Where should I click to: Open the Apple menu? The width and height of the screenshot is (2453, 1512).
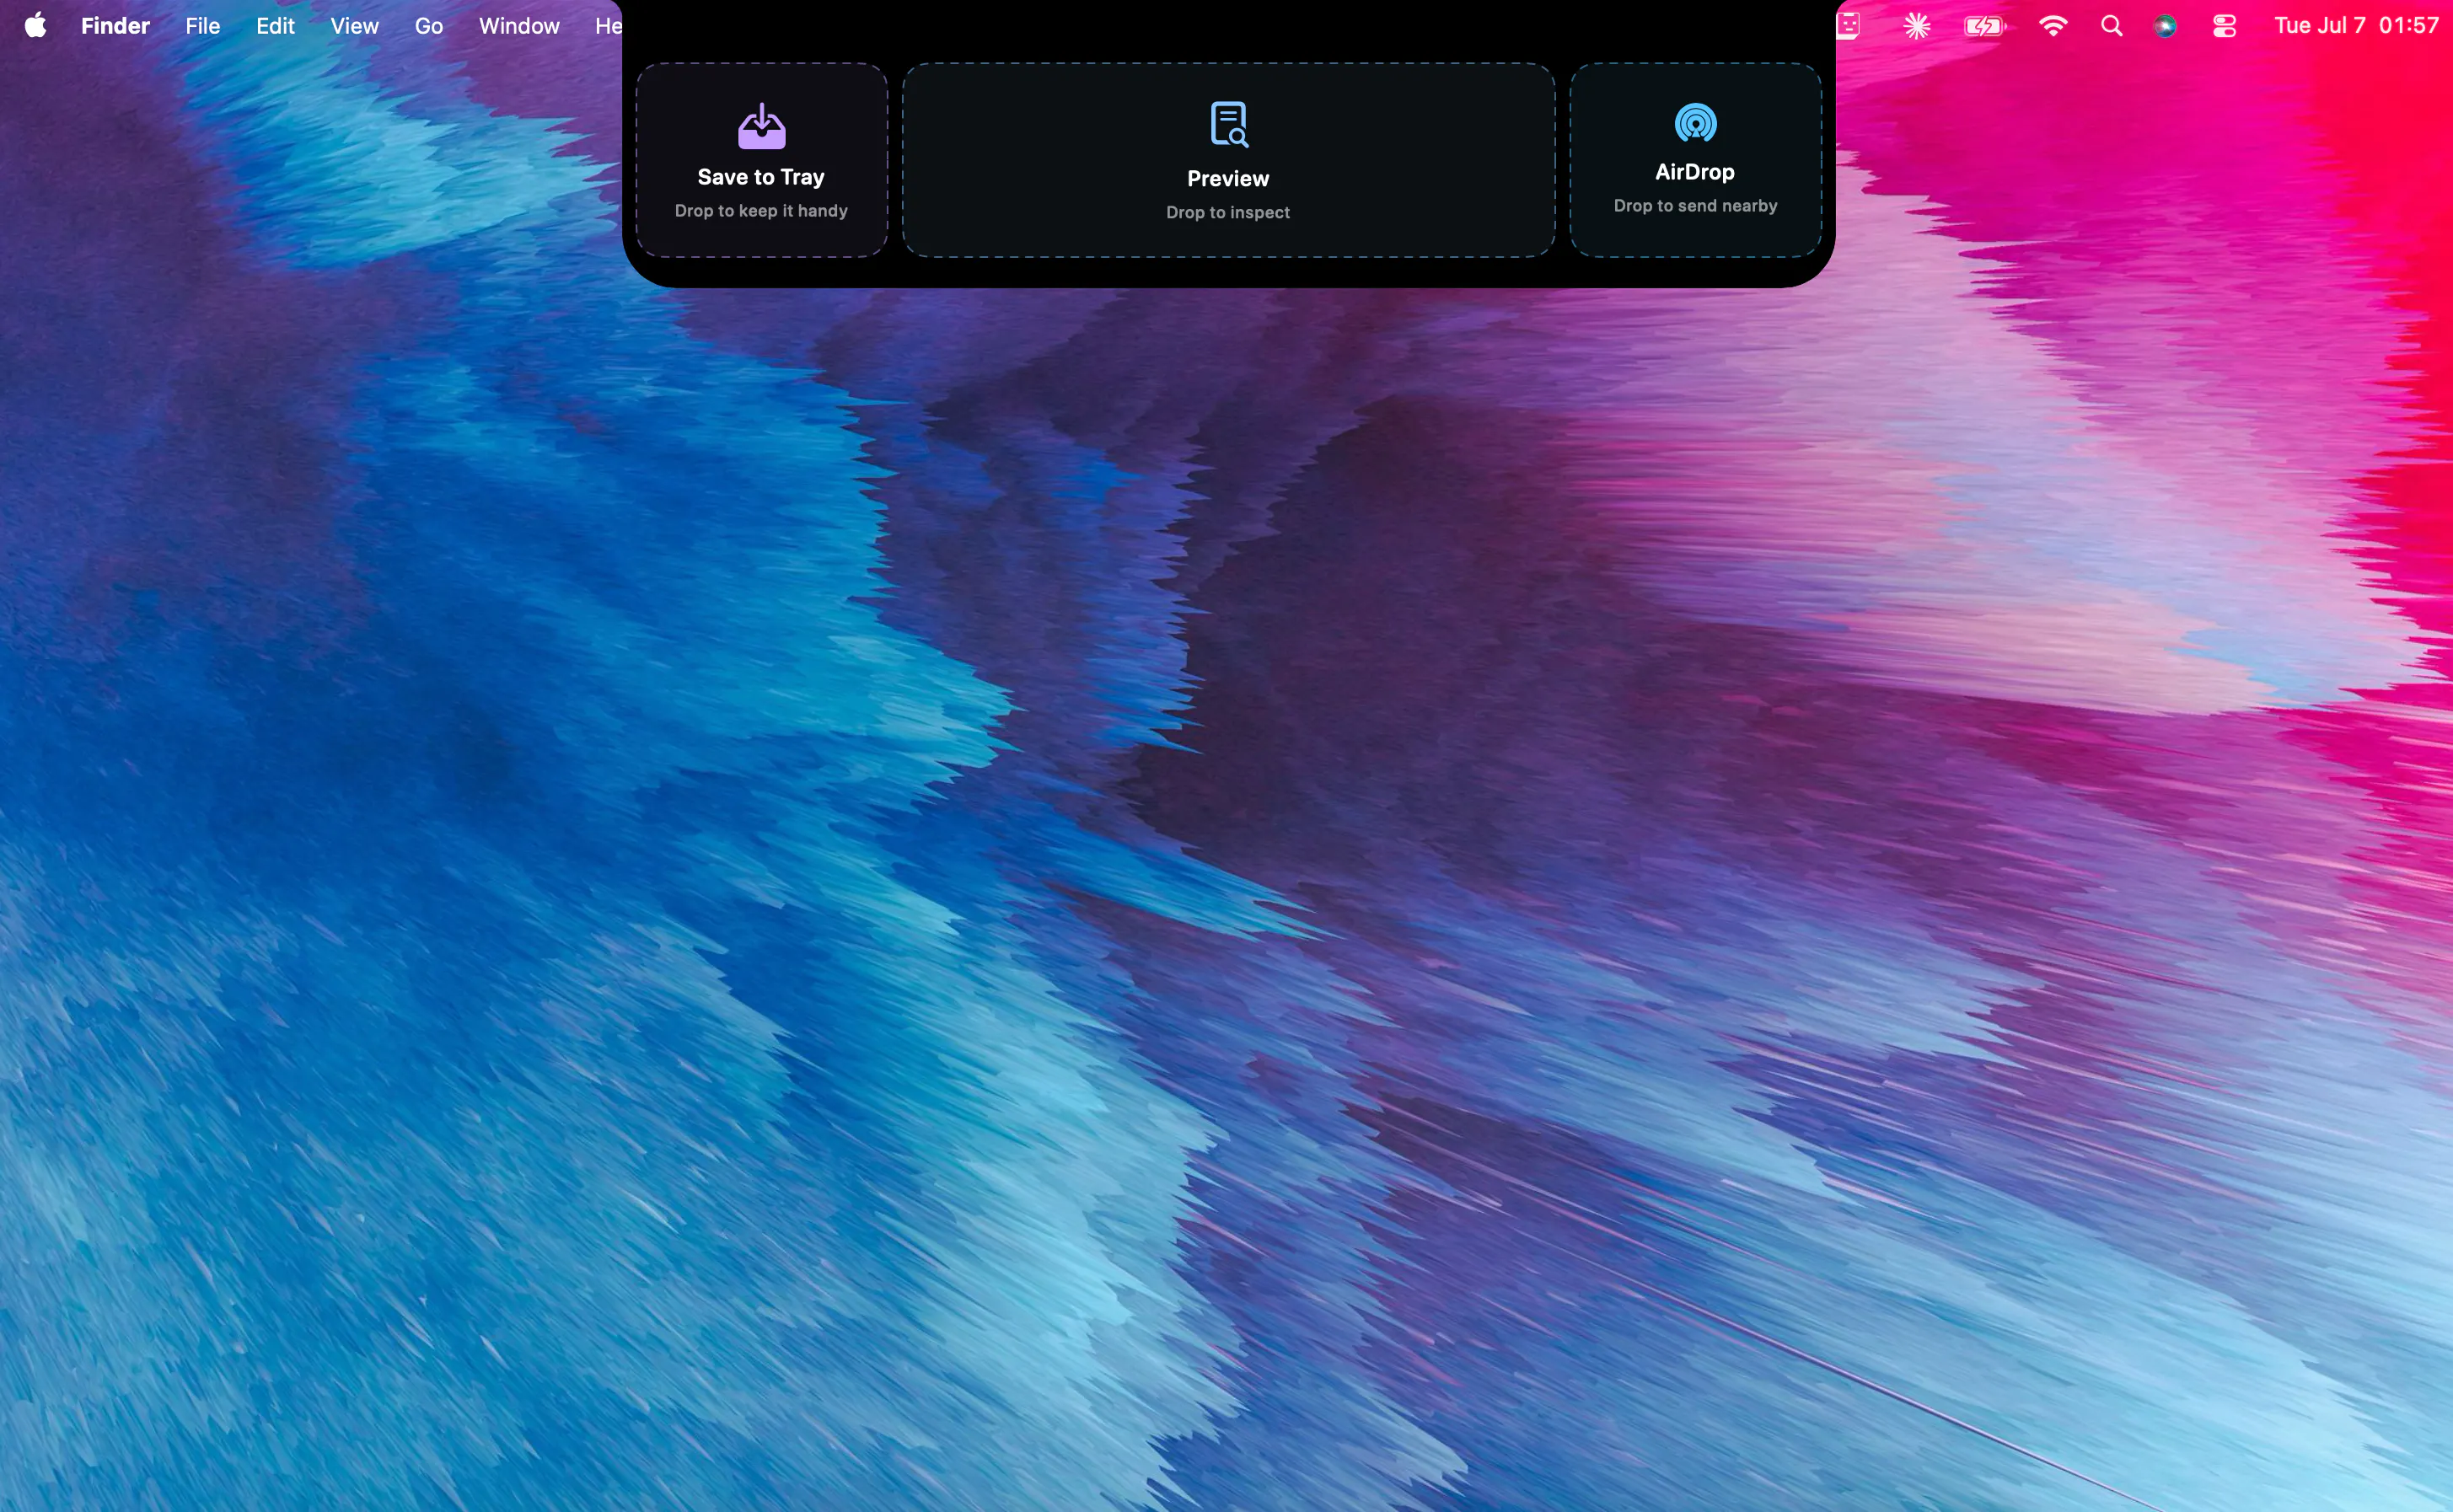[x=35, y=26]
